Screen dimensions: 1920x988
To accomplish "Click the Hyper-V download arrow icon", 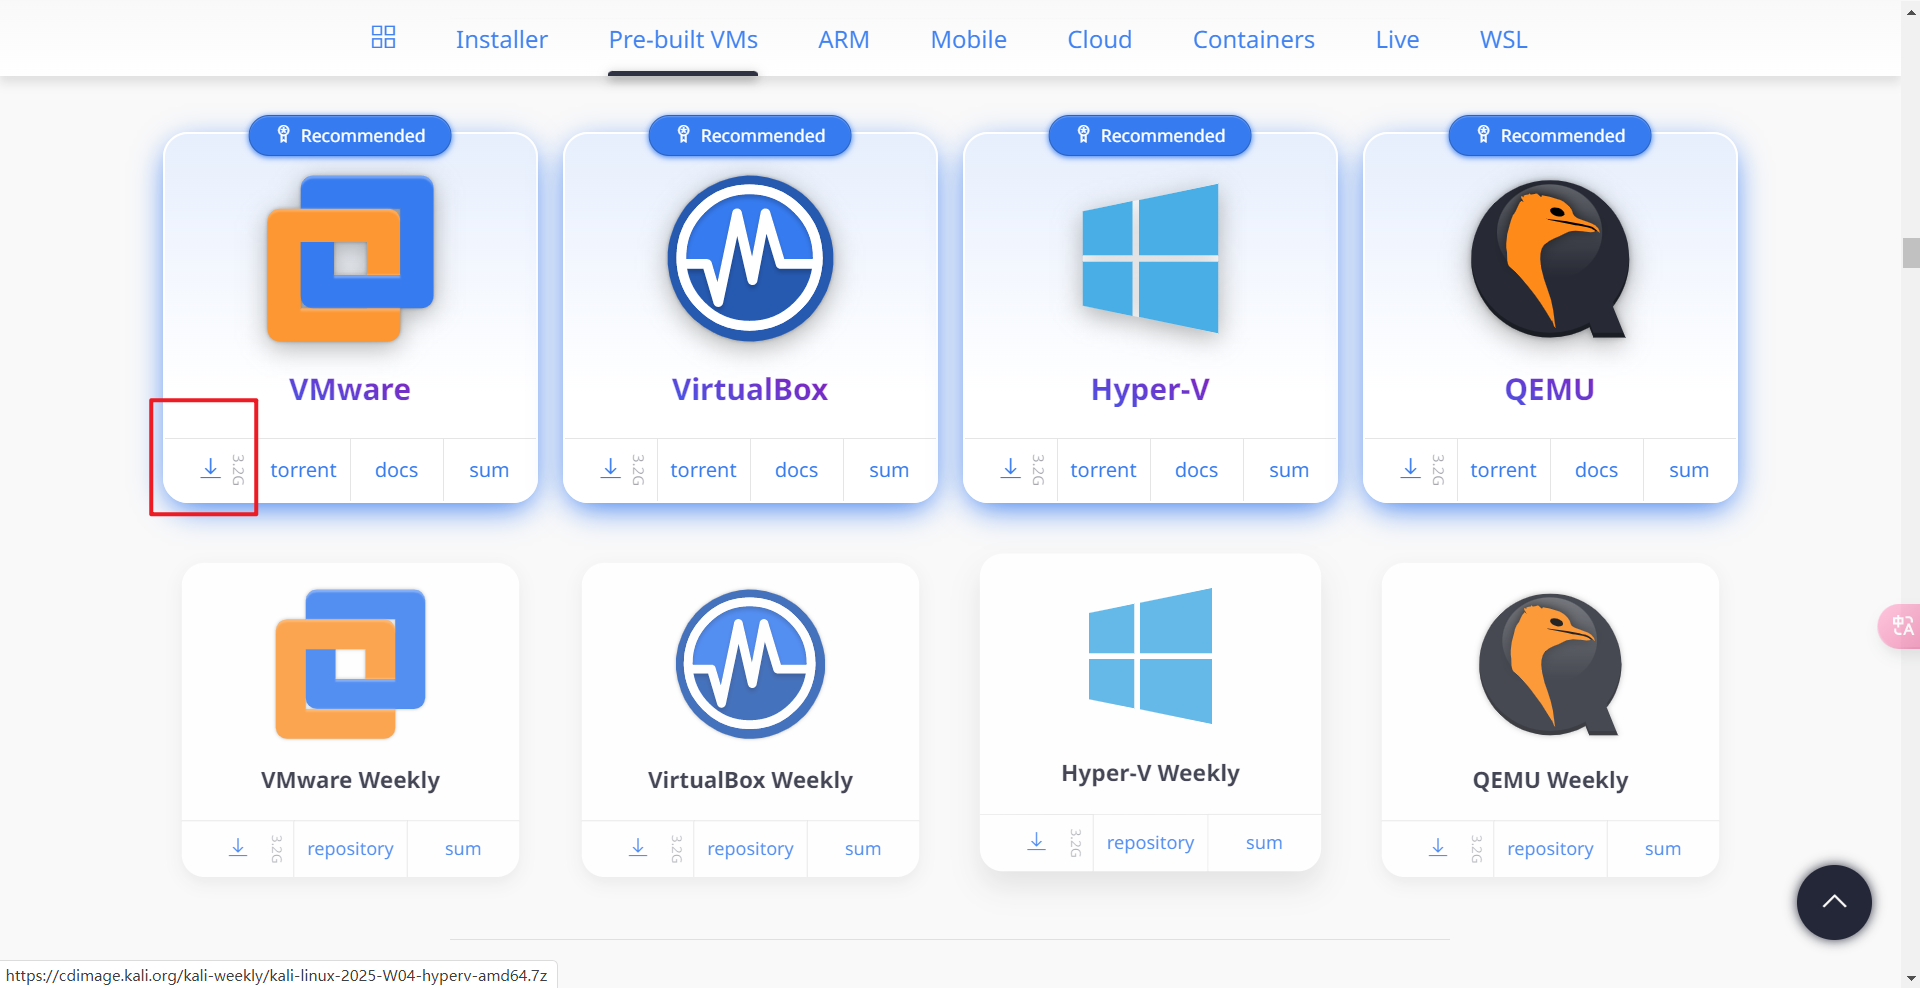I will pos(1010,468).
